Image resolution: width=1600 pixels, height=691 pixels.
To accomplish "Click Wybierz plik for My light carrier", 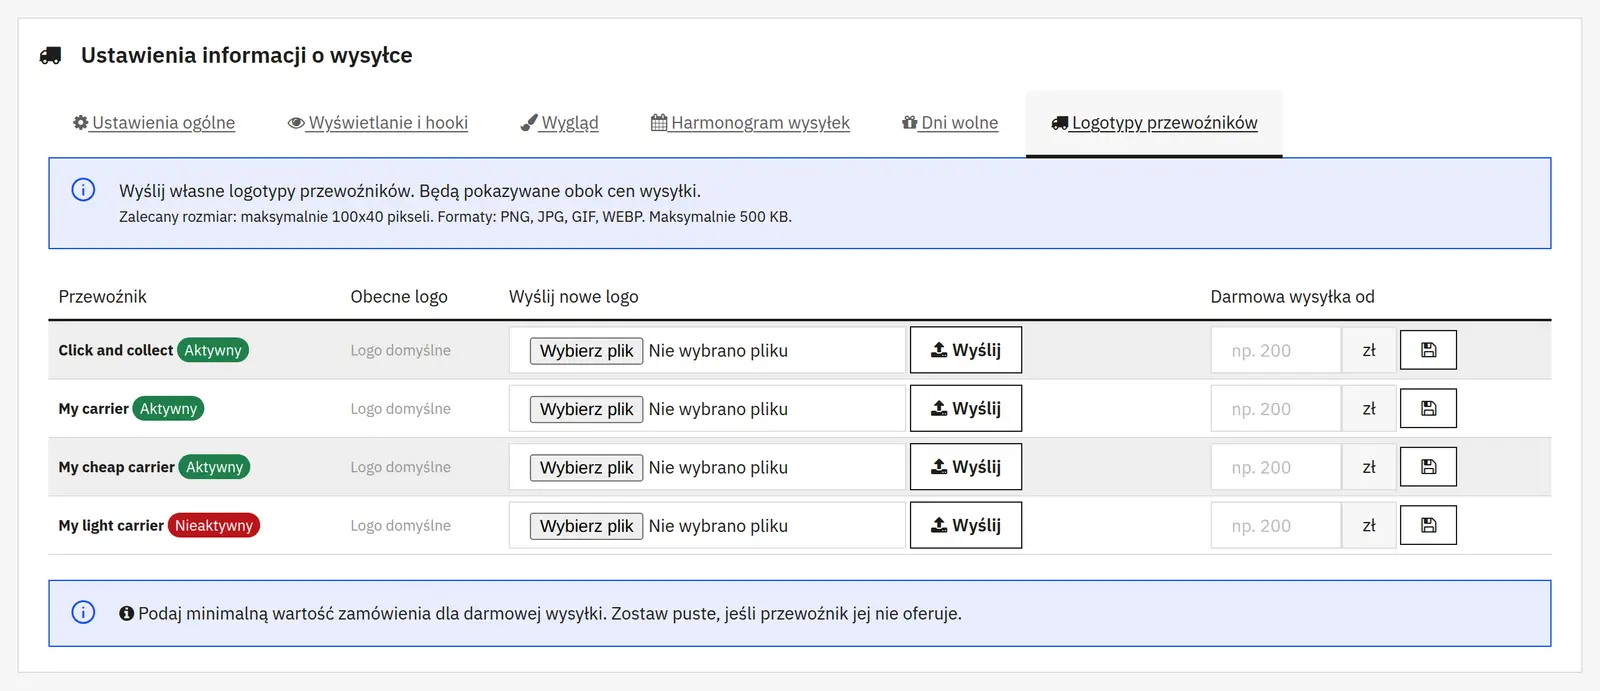I will pyautogui.click(x=586, y=526).
